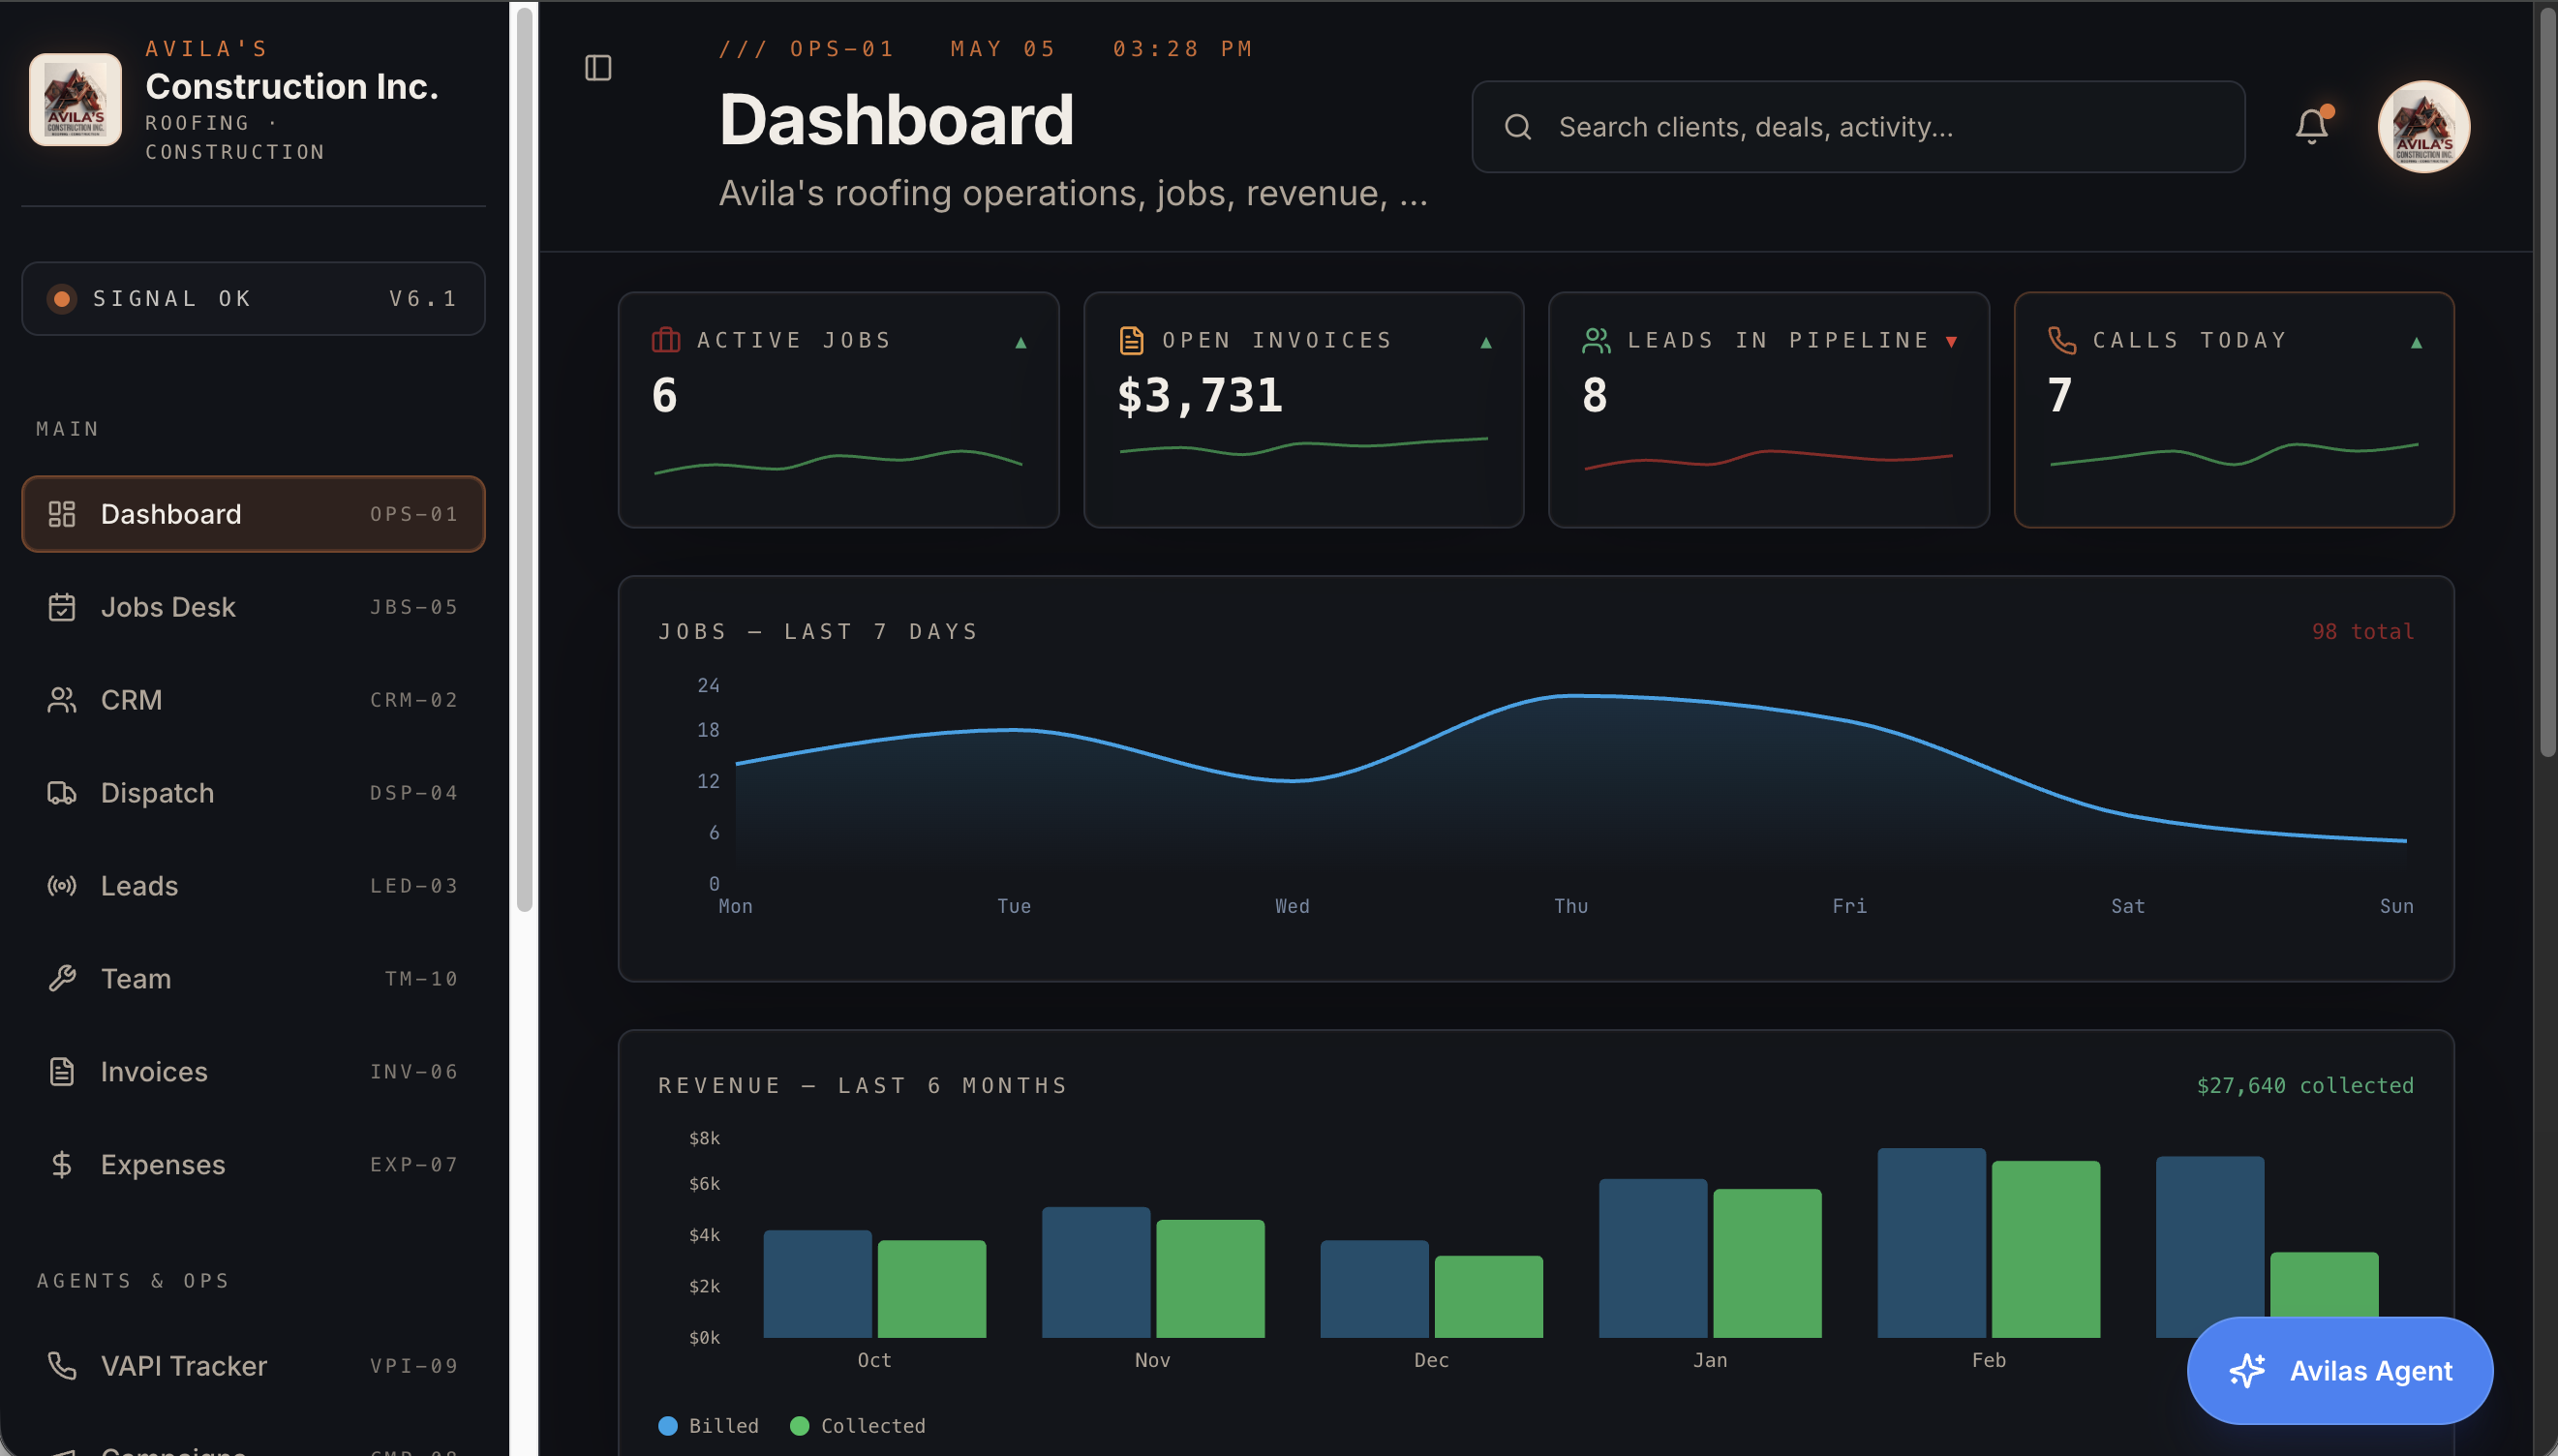
Task: Click the orange signal status dot
Action: (x=62, y=299)
